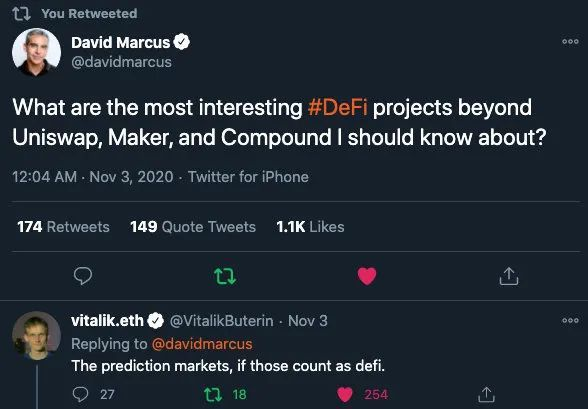Share vitalik.eth's reply

coord(486,394)
